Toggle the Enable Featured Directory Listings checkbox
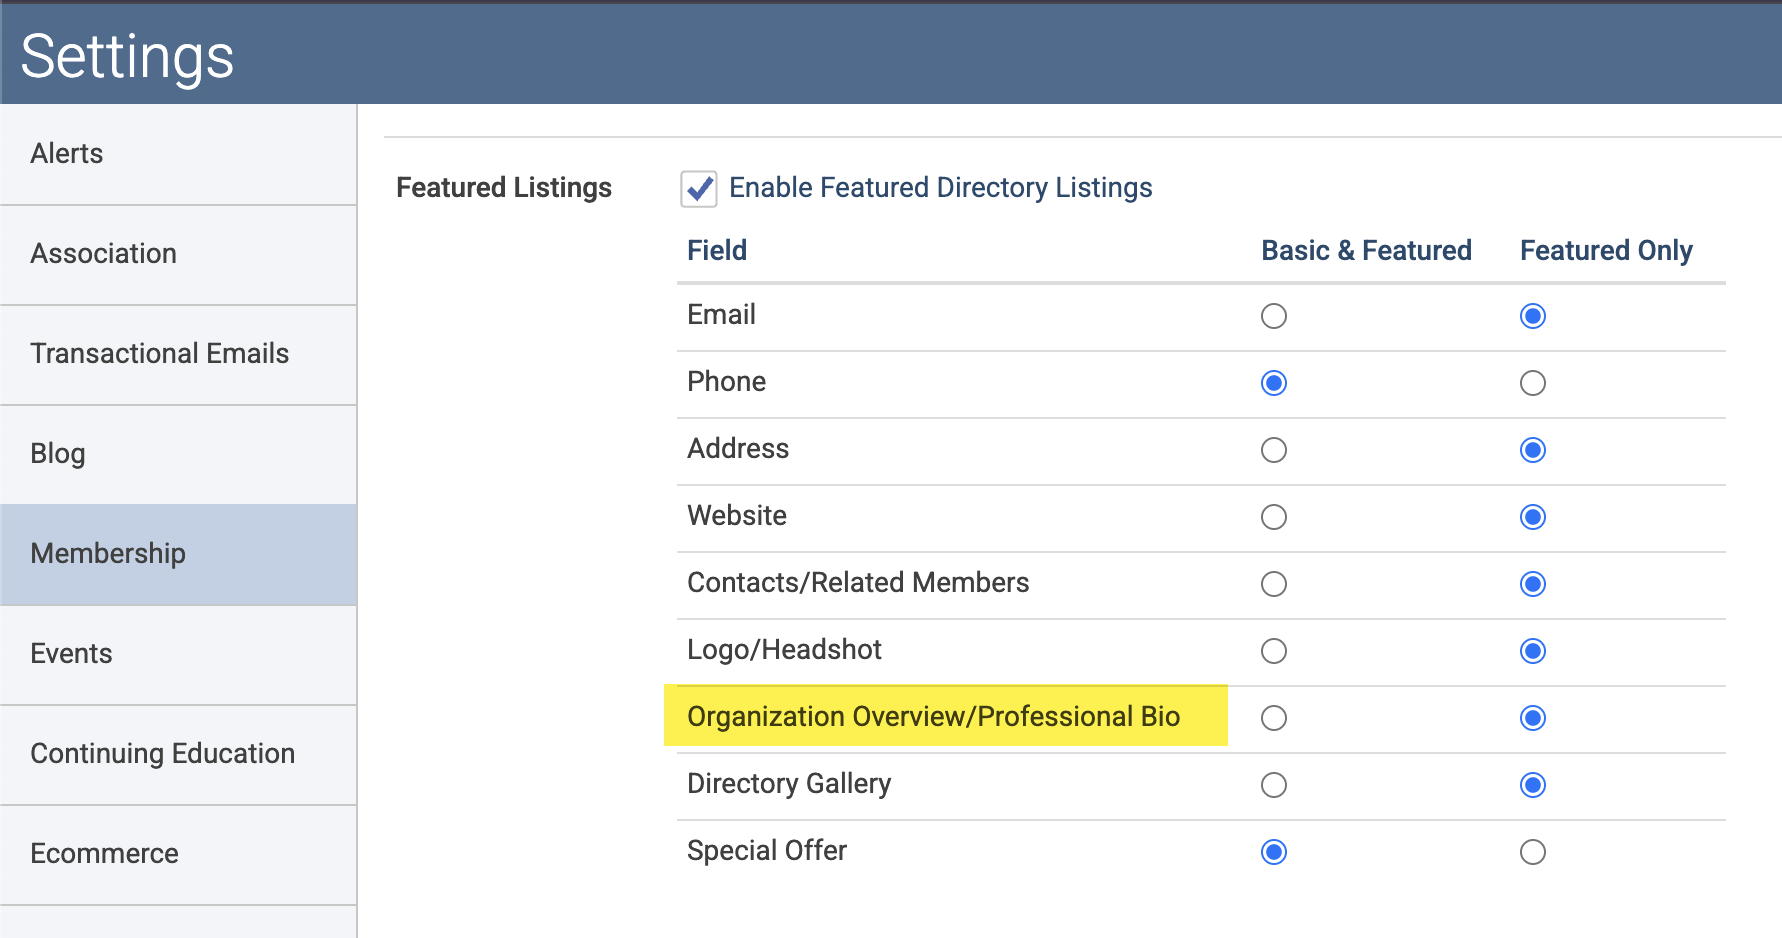The width and height of the screenshot is (1782, 938). click(x=698, y=188)
